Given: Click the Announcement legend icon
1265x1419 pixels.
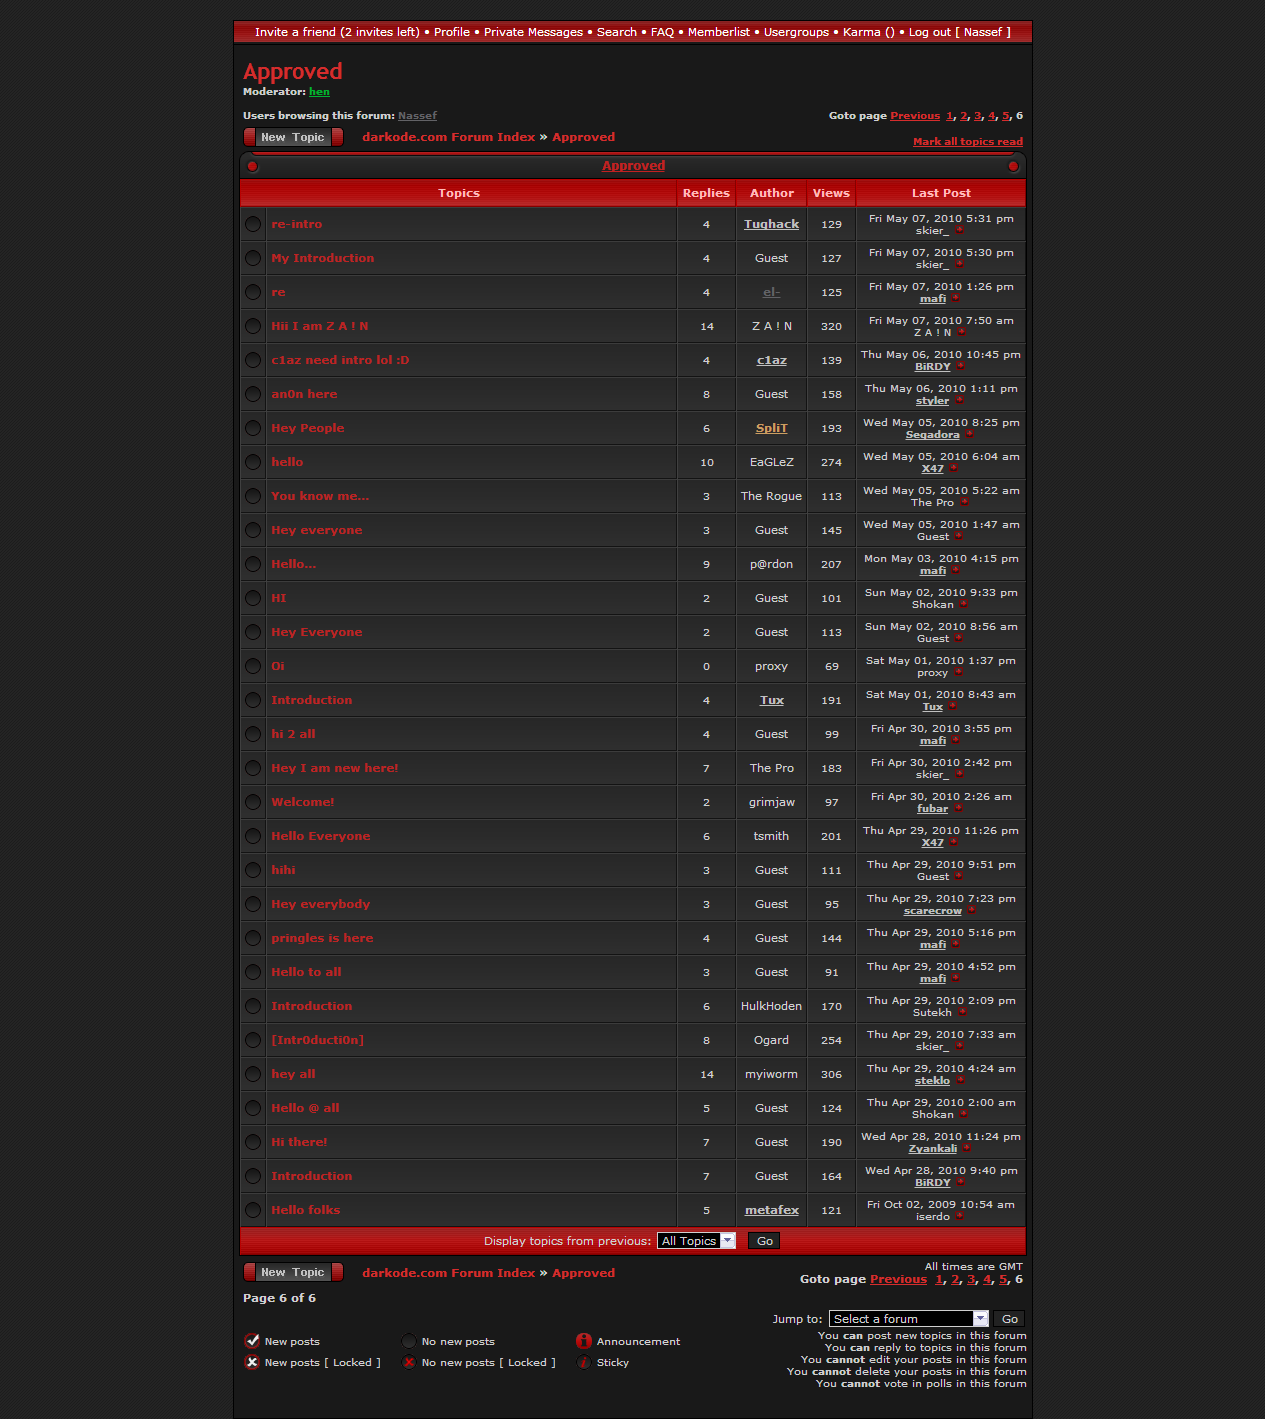Looking at the screenshot, I should (x=584, y=1341).
